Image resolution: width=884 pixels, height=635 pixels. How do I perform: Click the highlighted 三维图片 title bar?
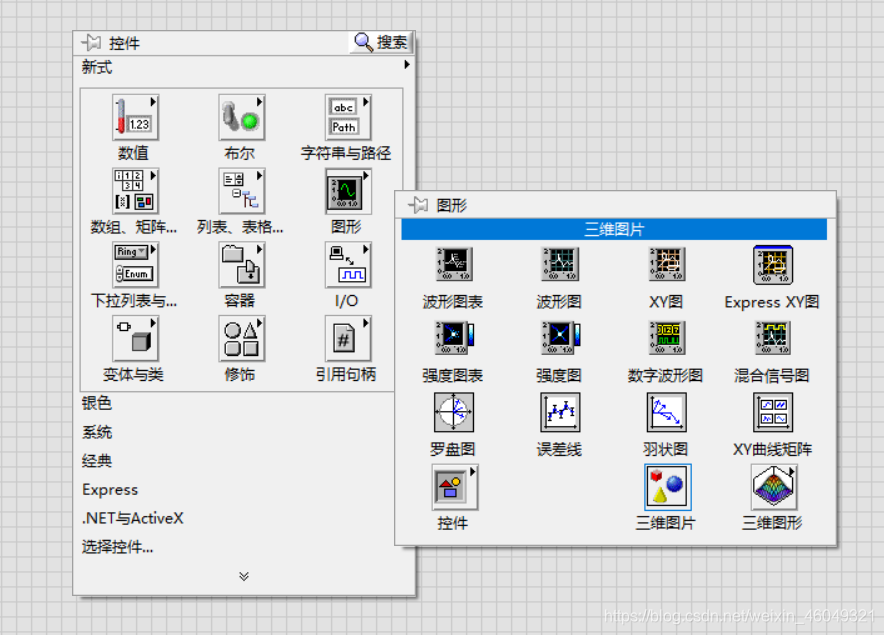coord(614,229)
